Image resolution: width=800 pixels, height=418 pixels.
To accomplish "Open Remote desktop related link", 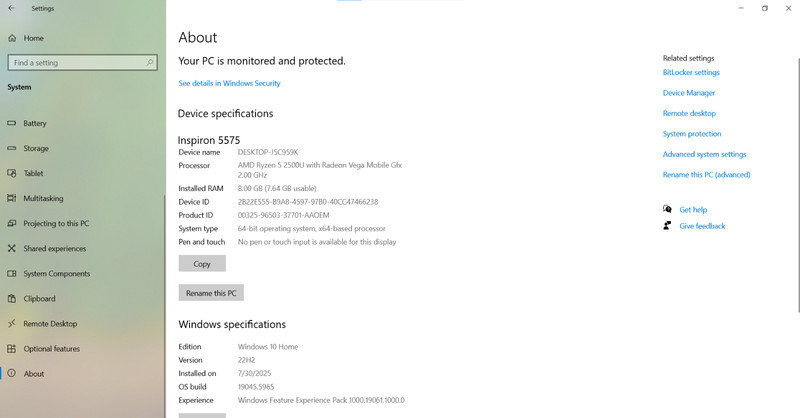I will coord(689,113).
